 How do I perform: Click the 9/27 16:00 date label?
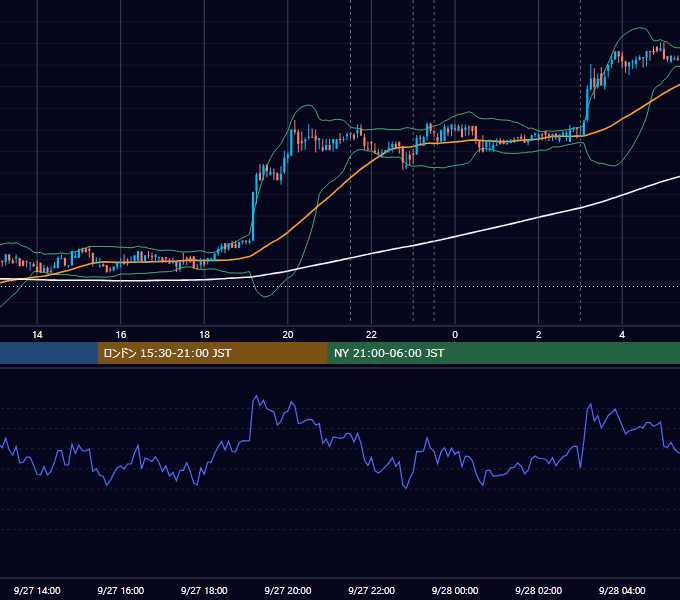pyautogui.click(x=121, y=590)
